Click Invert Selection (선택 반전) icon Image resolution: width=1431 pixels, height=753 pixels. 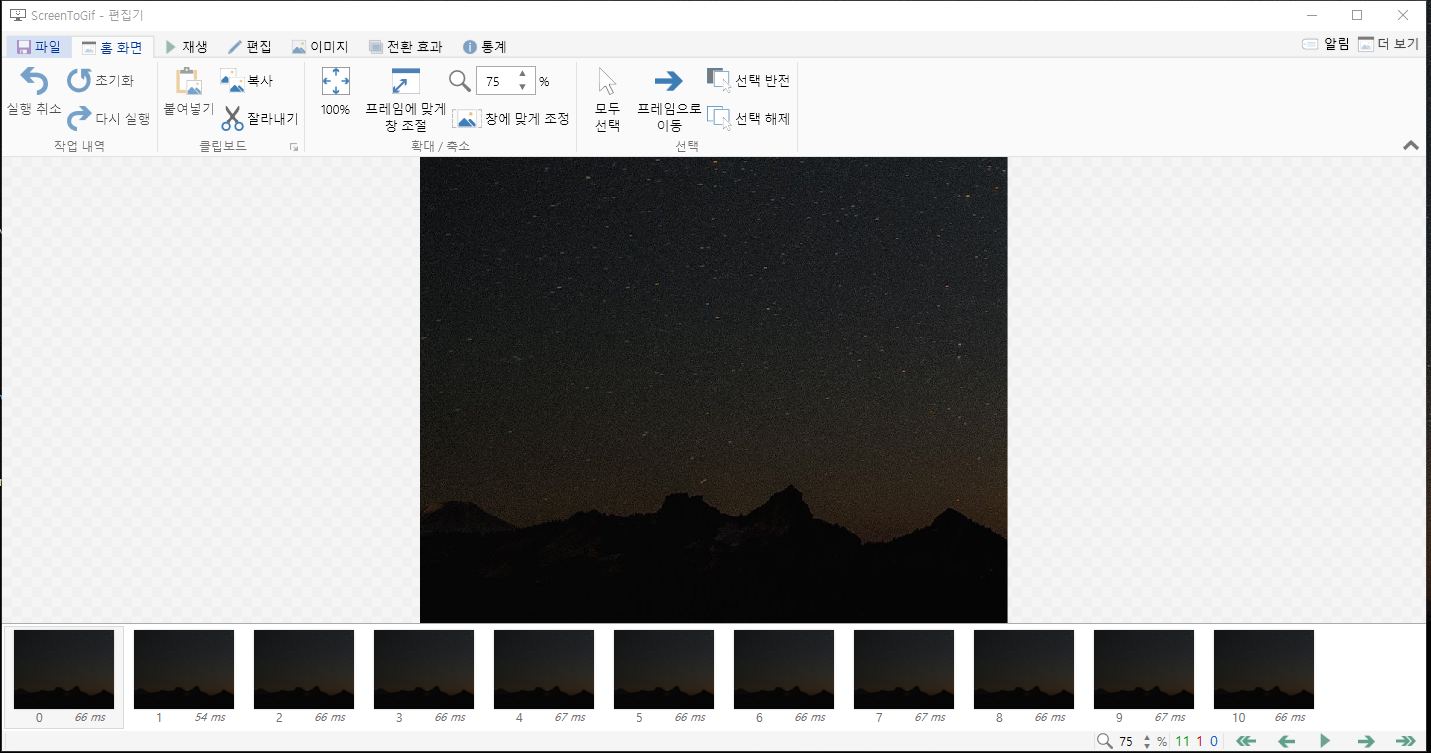[x=719, y=81]
